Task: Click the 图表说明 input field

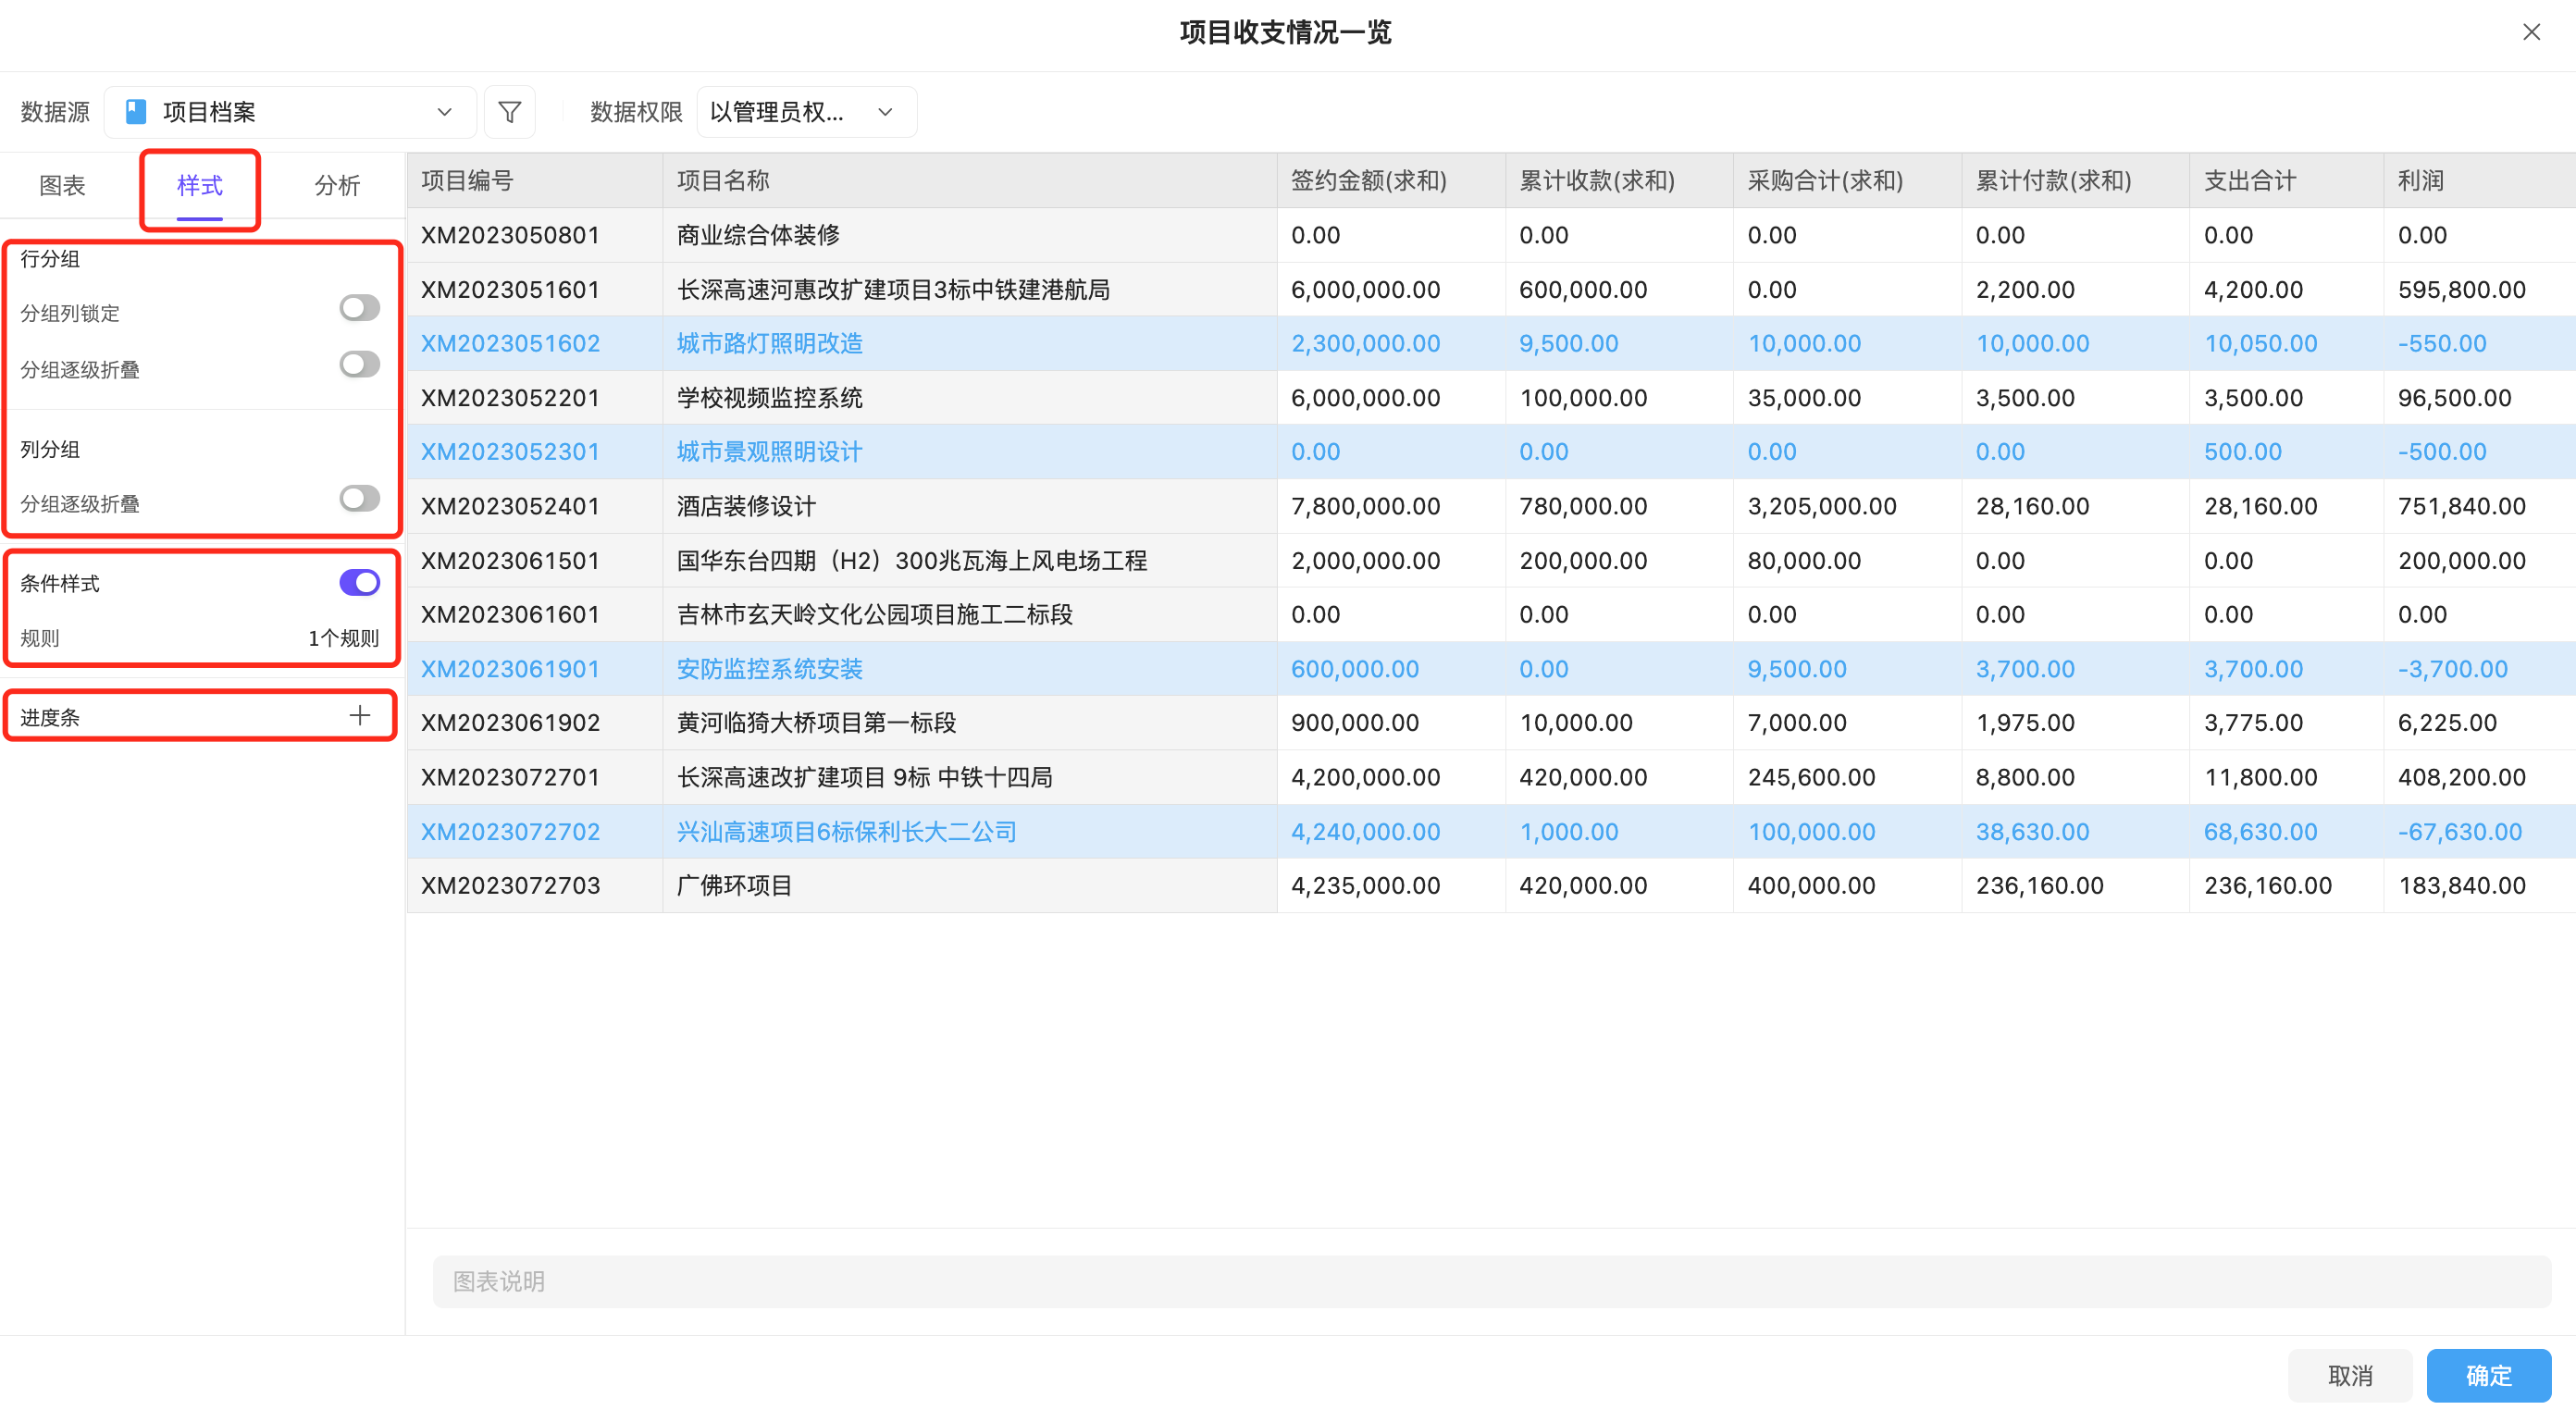Action: [1491, 1281]
